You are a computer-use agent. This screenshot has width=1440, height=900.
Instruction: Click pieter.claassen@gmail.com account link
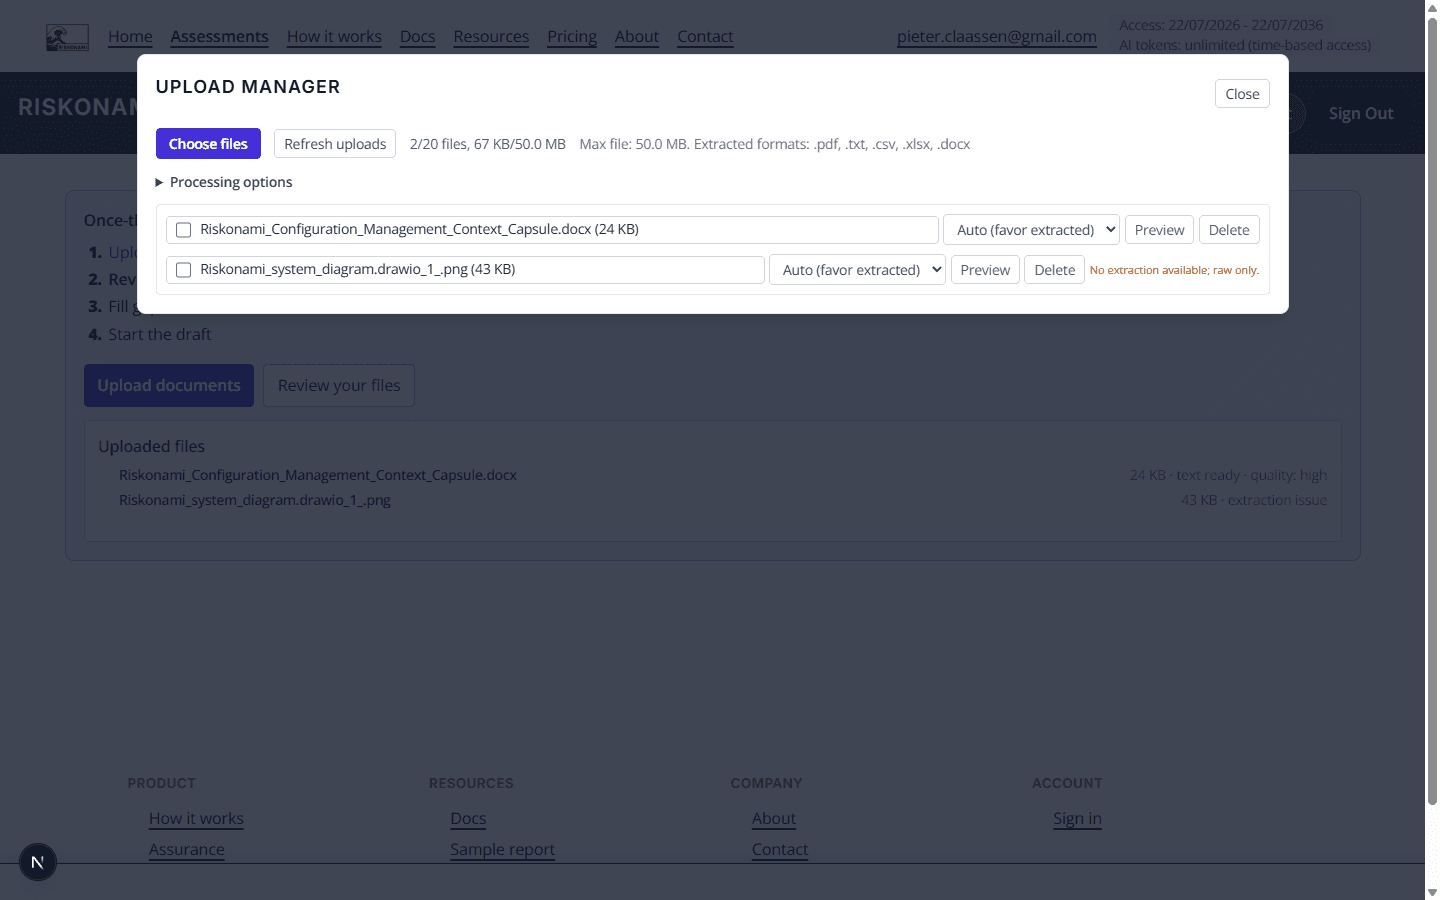coord(997,37)
